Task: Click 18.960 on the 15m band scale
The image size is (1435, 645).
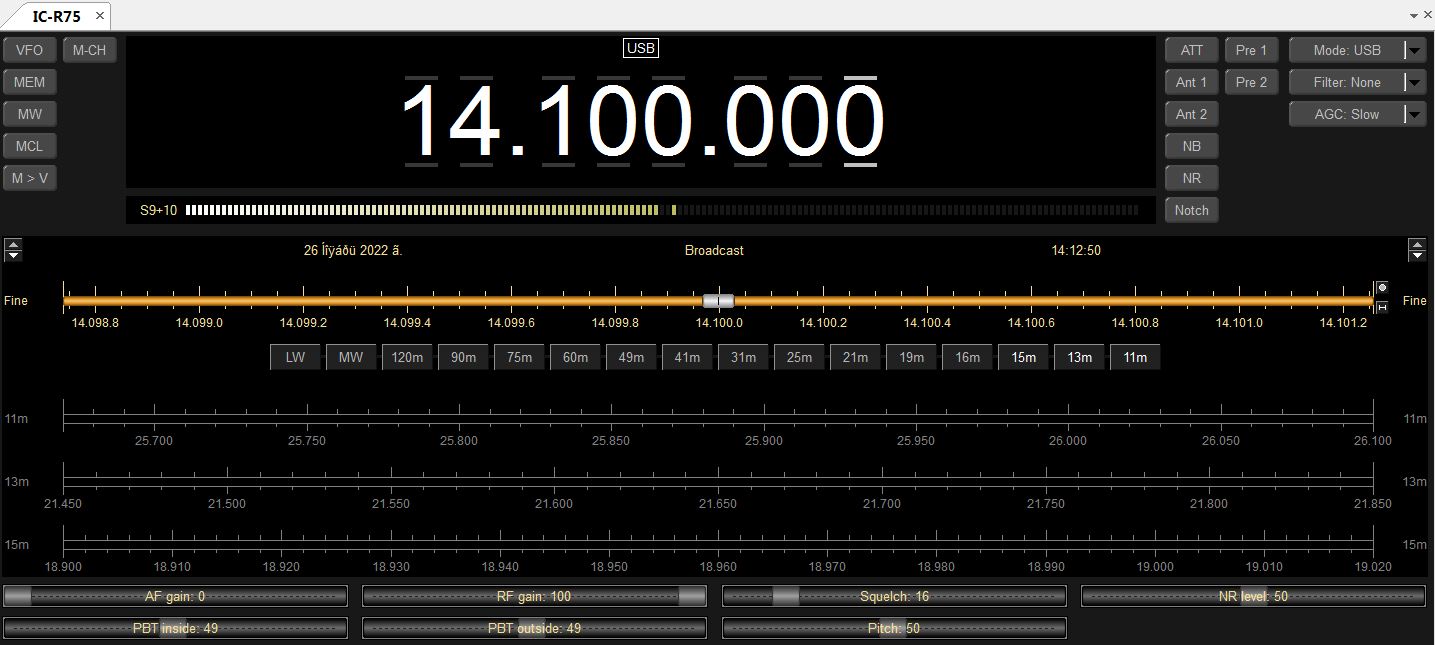Action: (718, 566)
